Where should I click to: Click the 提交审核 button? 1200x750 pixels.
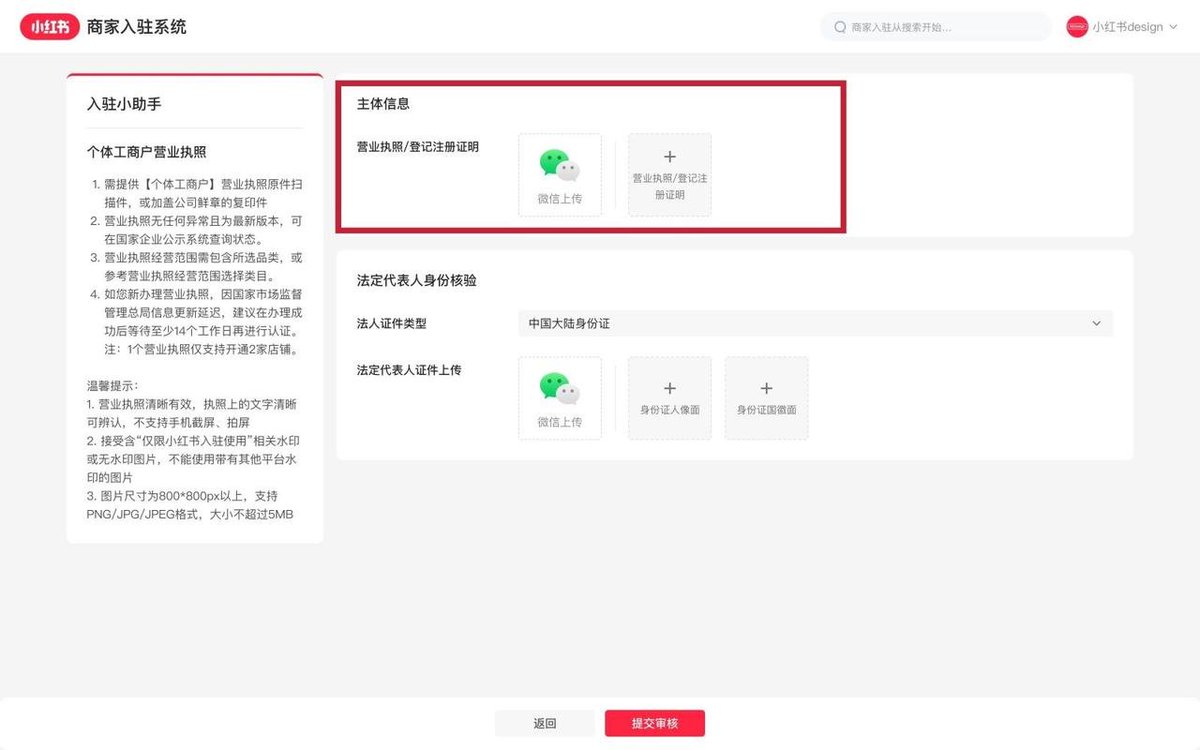pyautogui.click(x=655, y=723)
